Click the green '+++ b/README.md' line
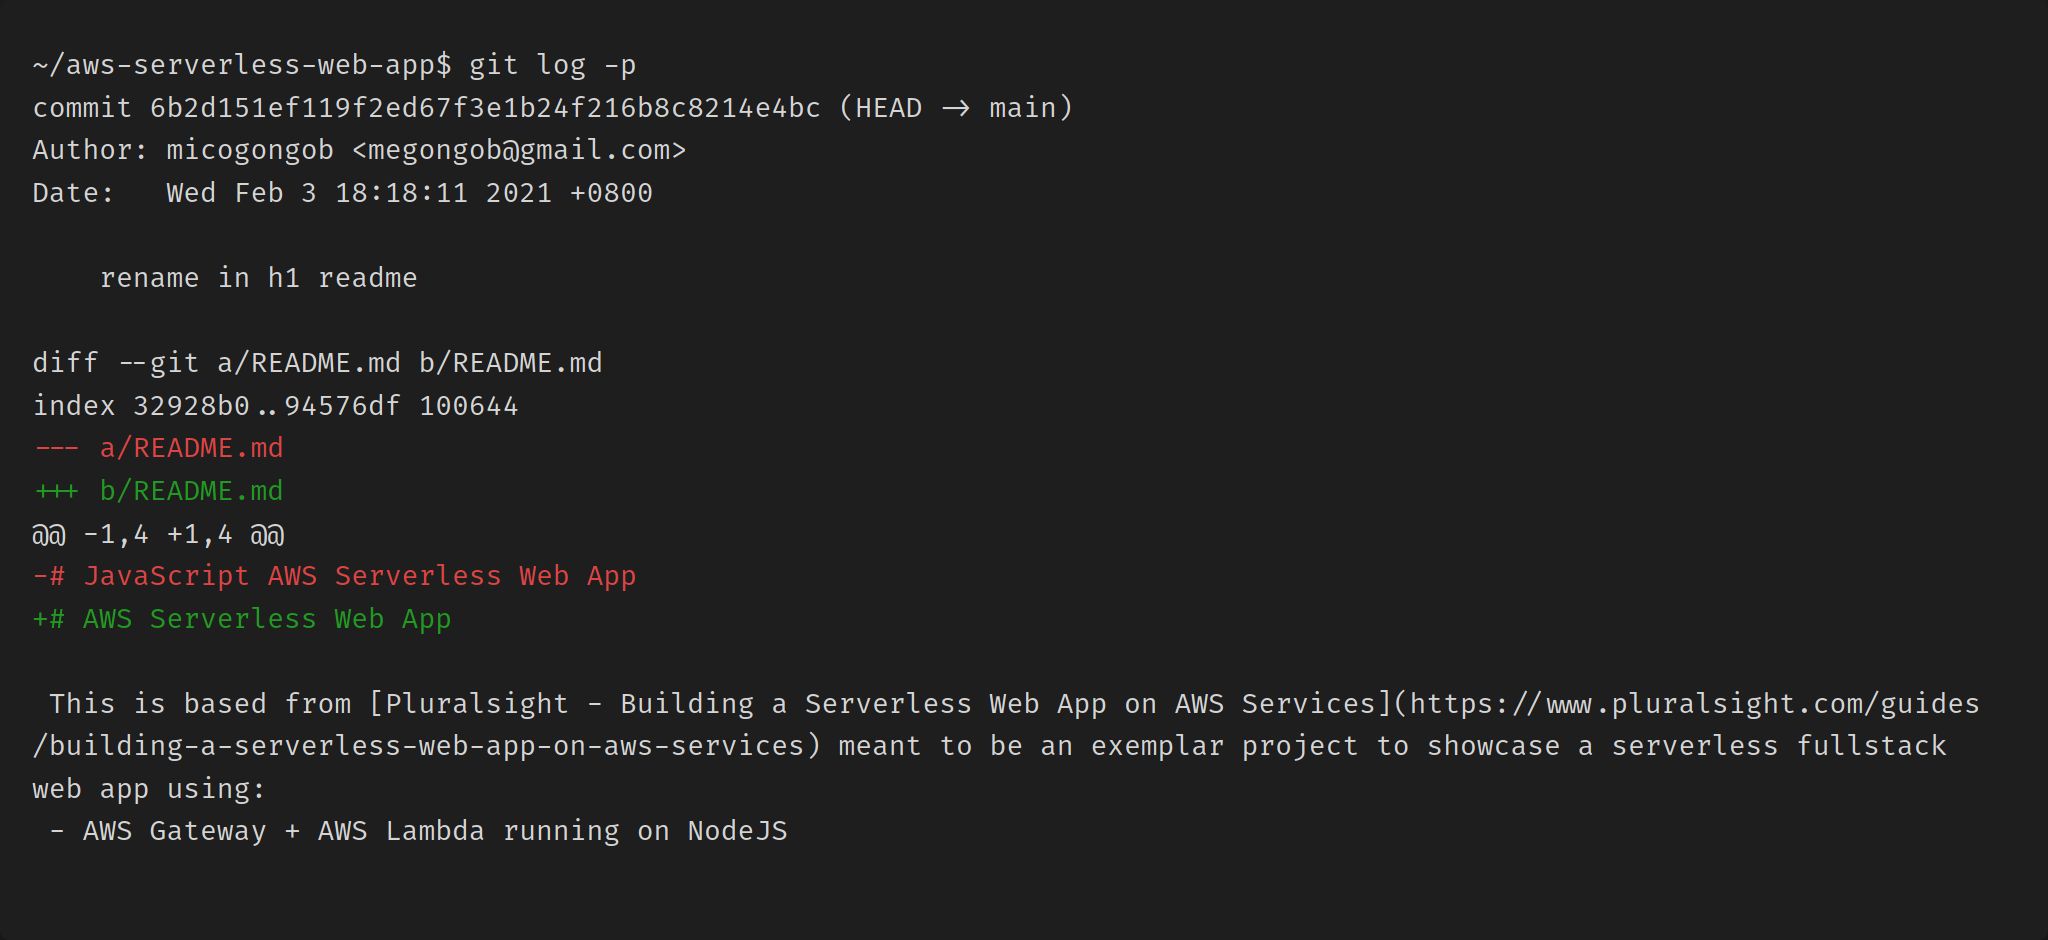Viewport: 2048px width, 940px height. [x=158, y=491]
